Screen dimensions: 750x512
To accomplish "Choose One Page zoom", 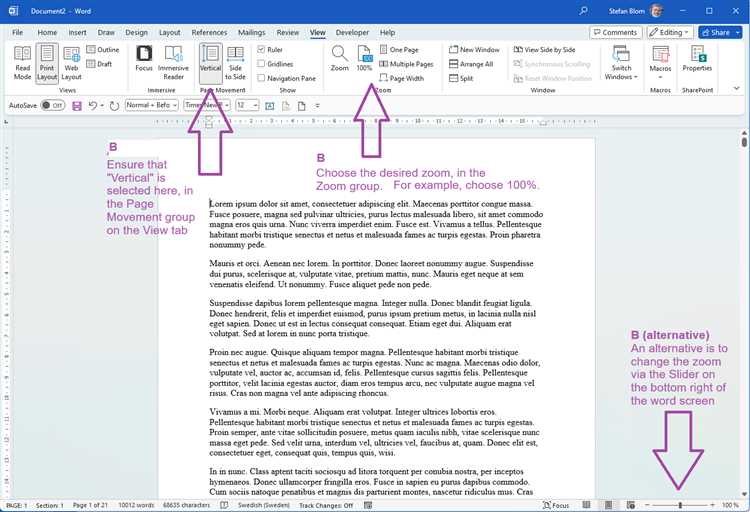I will (x=399, y=50).
